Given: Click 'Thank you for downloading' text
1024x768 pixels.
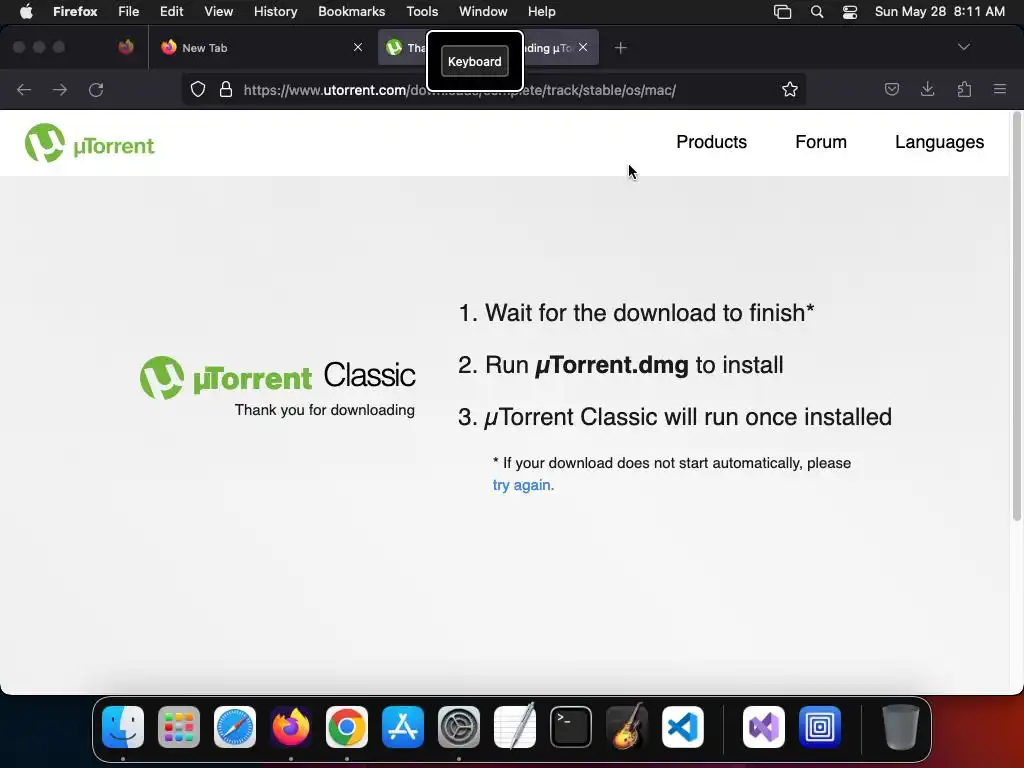Looking at the screenshot, I should [325, 410].
